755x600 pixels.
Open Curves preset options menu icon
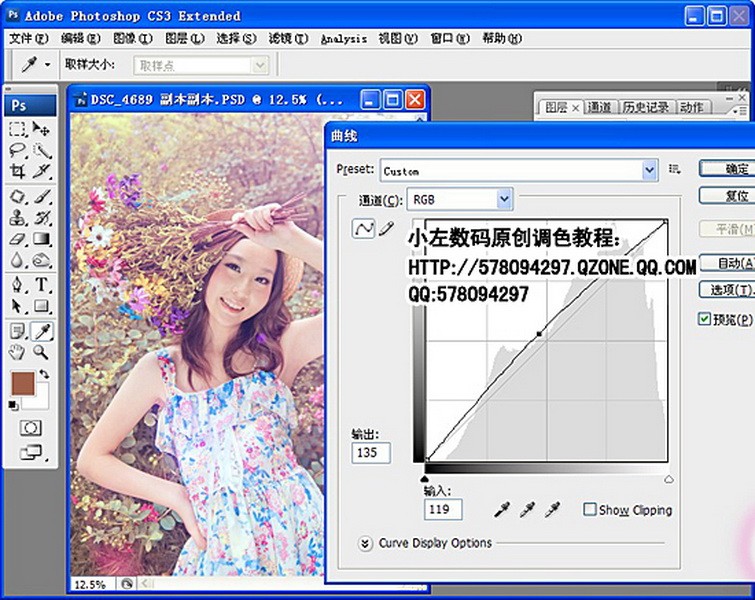[675, 169]
